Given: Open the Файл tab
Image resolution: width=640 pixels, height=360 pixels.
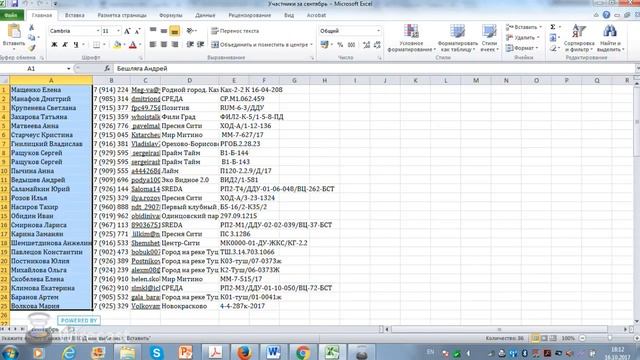Looking at the screenshot, I should coord(11,15).
